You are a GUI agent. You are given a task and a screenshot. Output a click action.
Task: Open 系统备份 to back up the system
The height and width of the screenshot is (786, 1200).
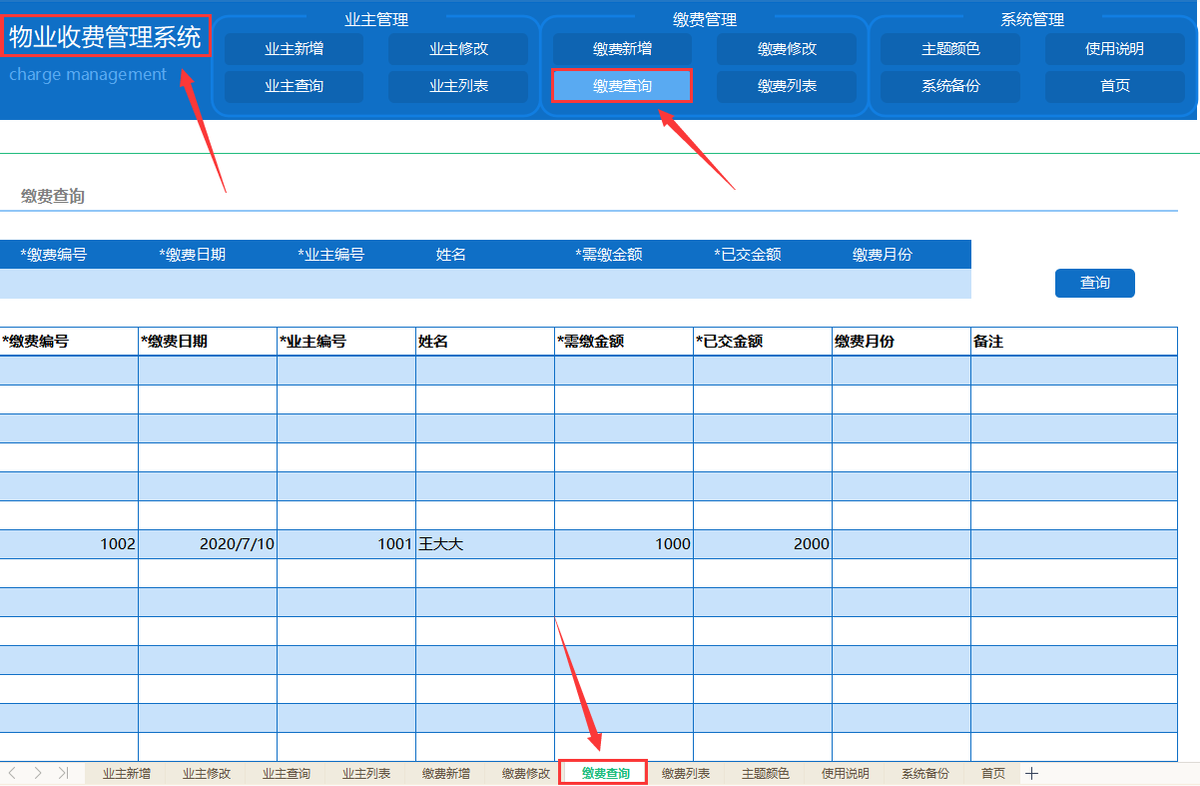(x=949, y=86)
